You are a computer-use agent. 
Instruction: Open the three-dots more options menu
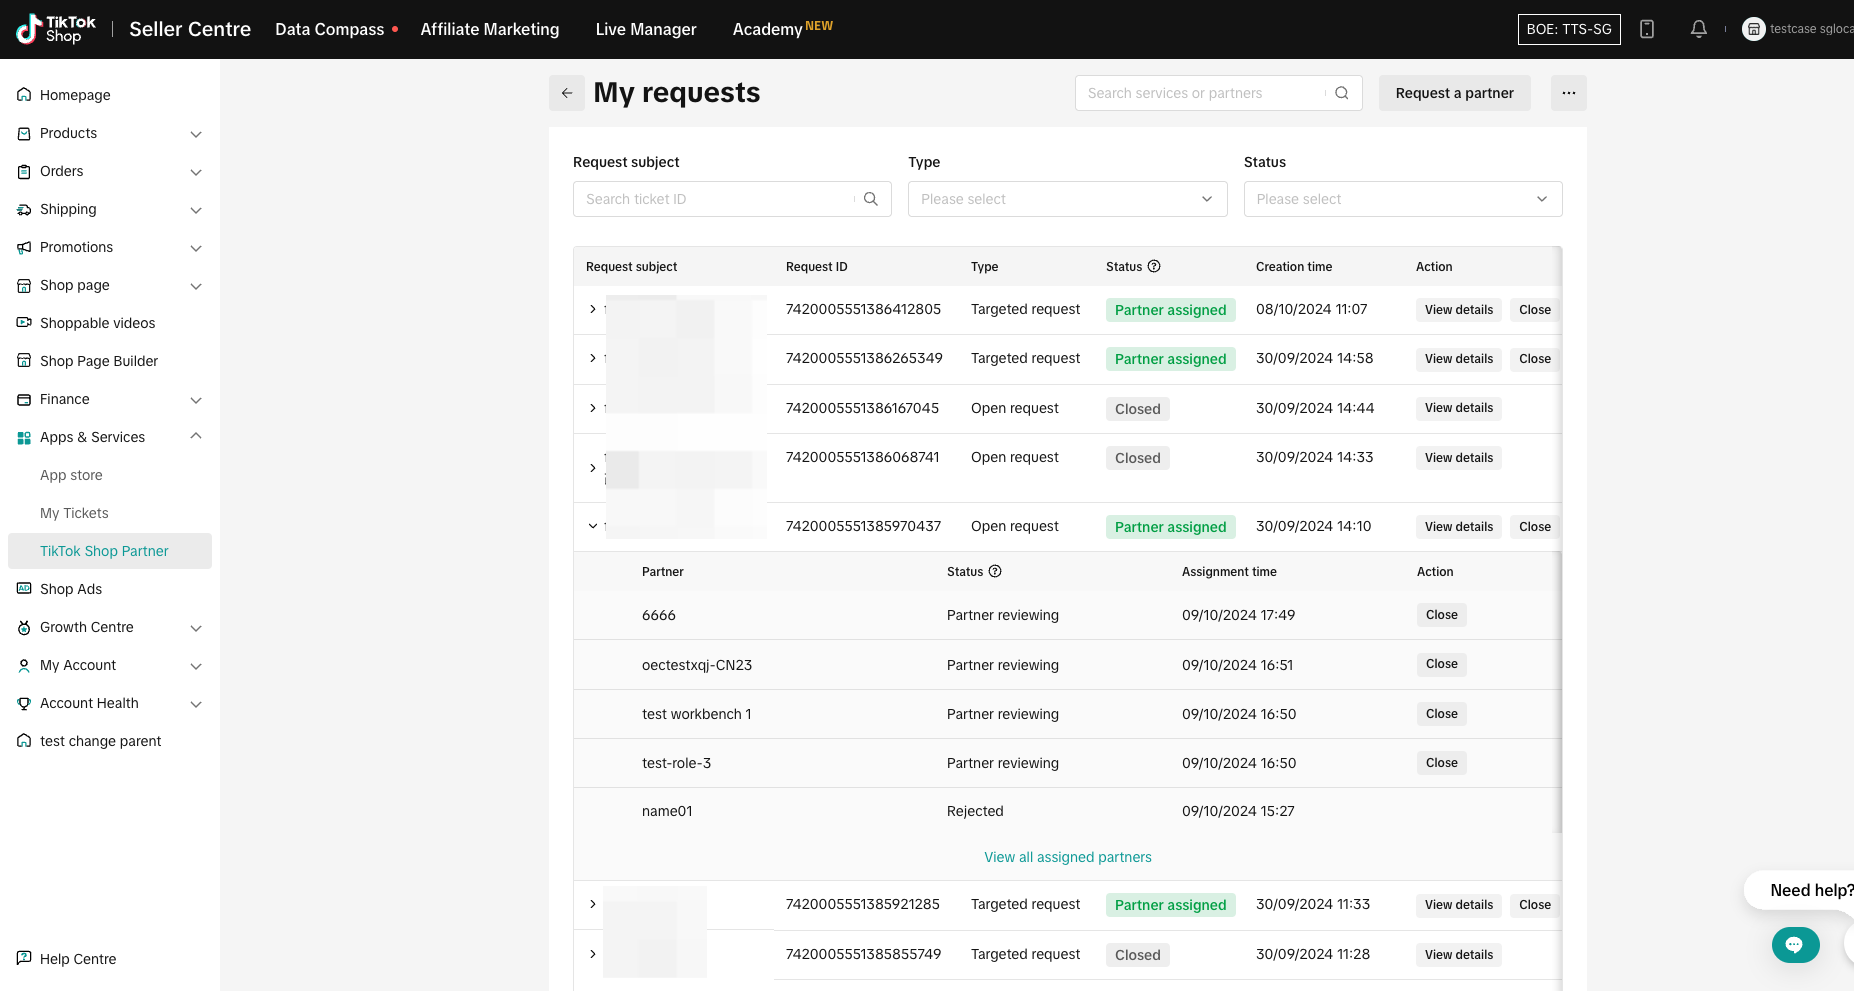point(1568,93)
